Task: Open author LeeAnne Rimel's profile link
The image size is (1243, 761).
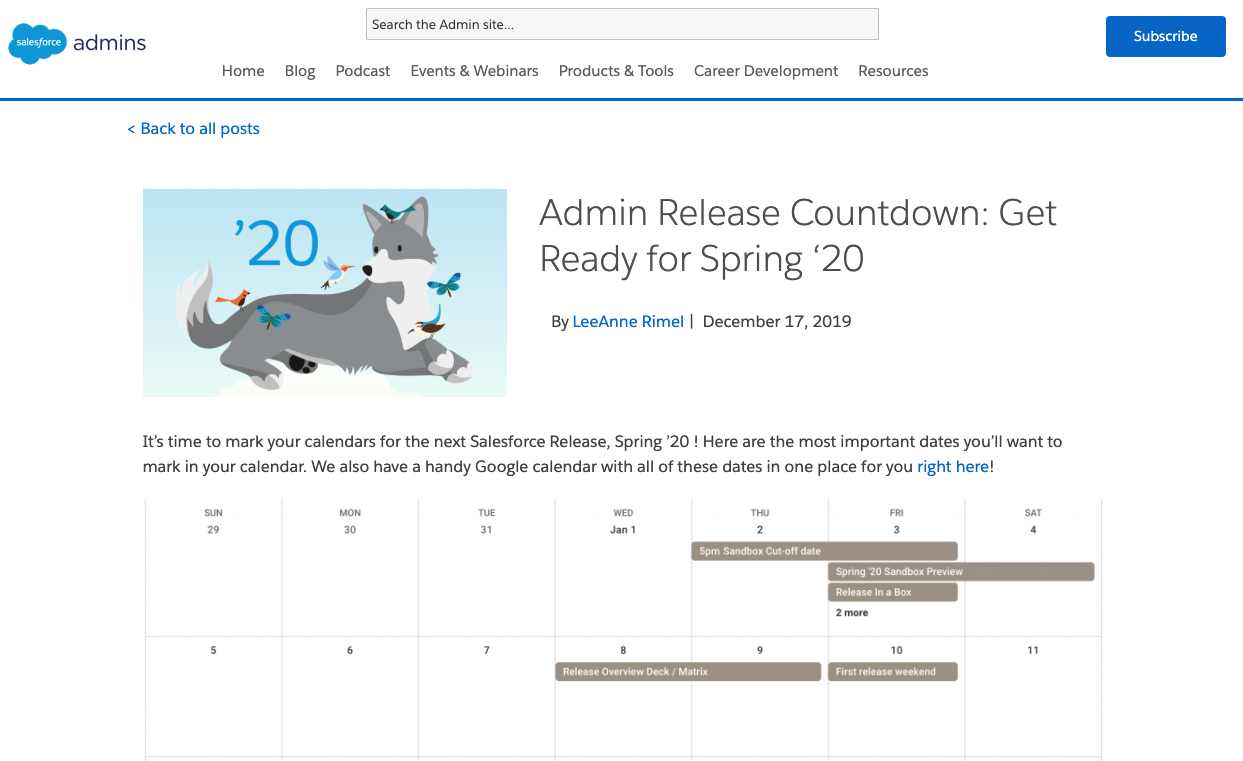Action: click(628, 321)
